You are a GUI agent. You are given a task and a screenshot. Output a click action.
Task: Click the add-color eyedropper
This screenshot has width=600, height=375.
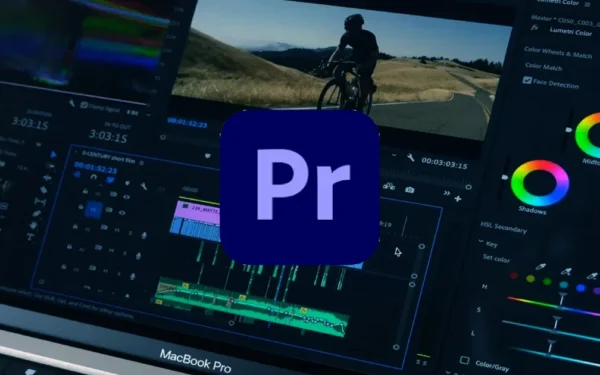click(566, 271)
